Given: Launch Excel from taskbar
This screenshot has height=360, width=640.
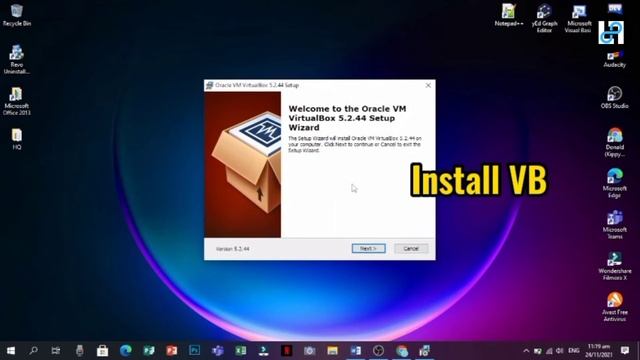Looking at the screenshot, I should pyautogui.click(x=241, y=351).
